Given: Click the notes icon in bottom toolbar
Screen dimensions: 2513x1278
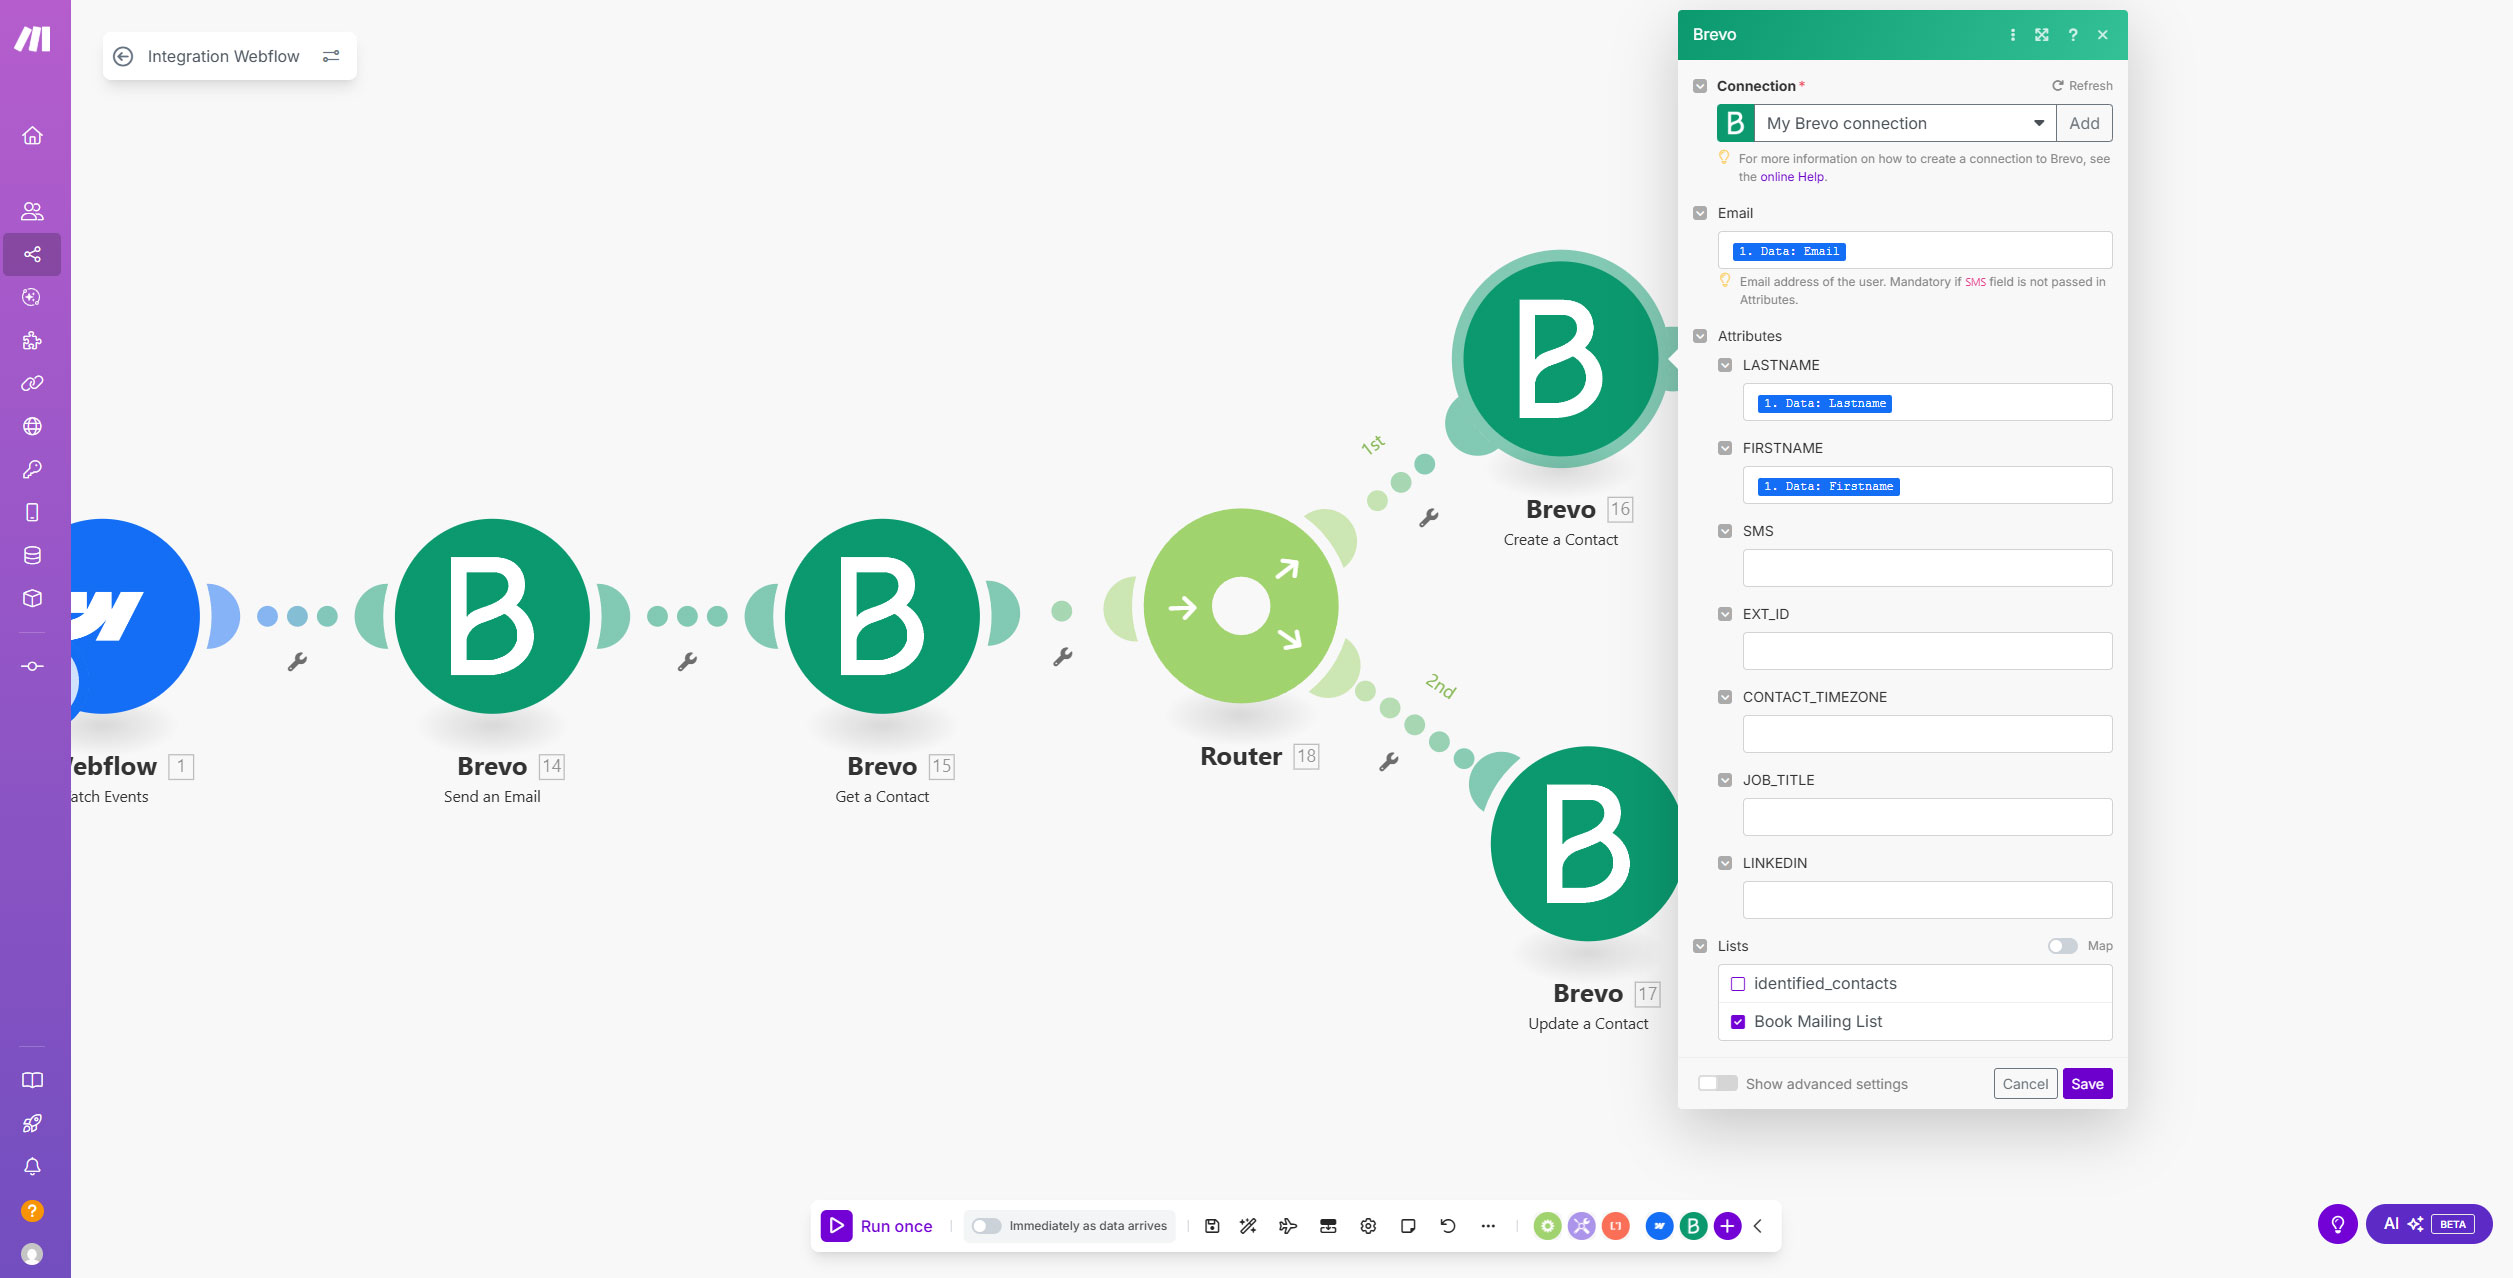Looking at the screenshot, I should point(1408,1226).
